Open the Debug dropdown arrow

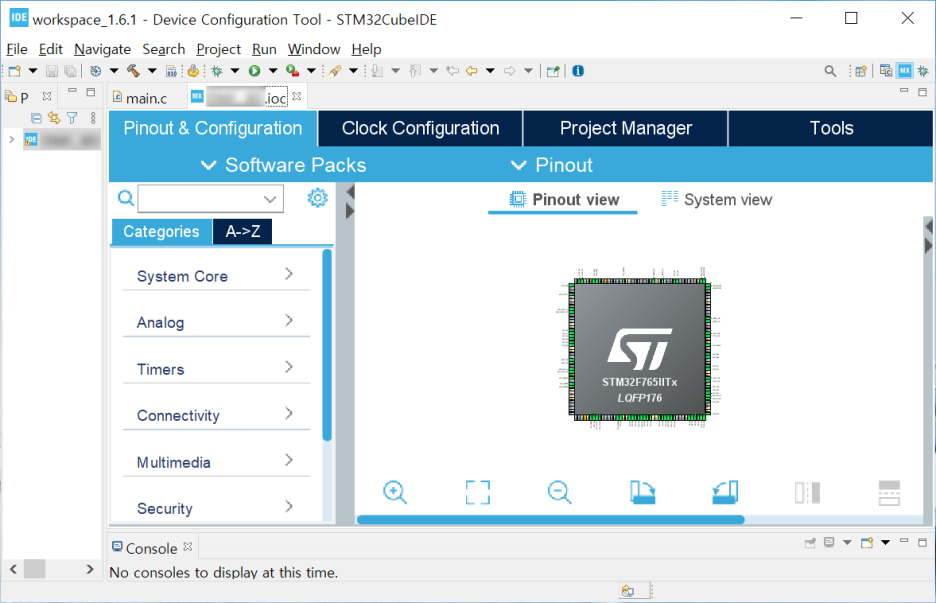pos(235,71)
